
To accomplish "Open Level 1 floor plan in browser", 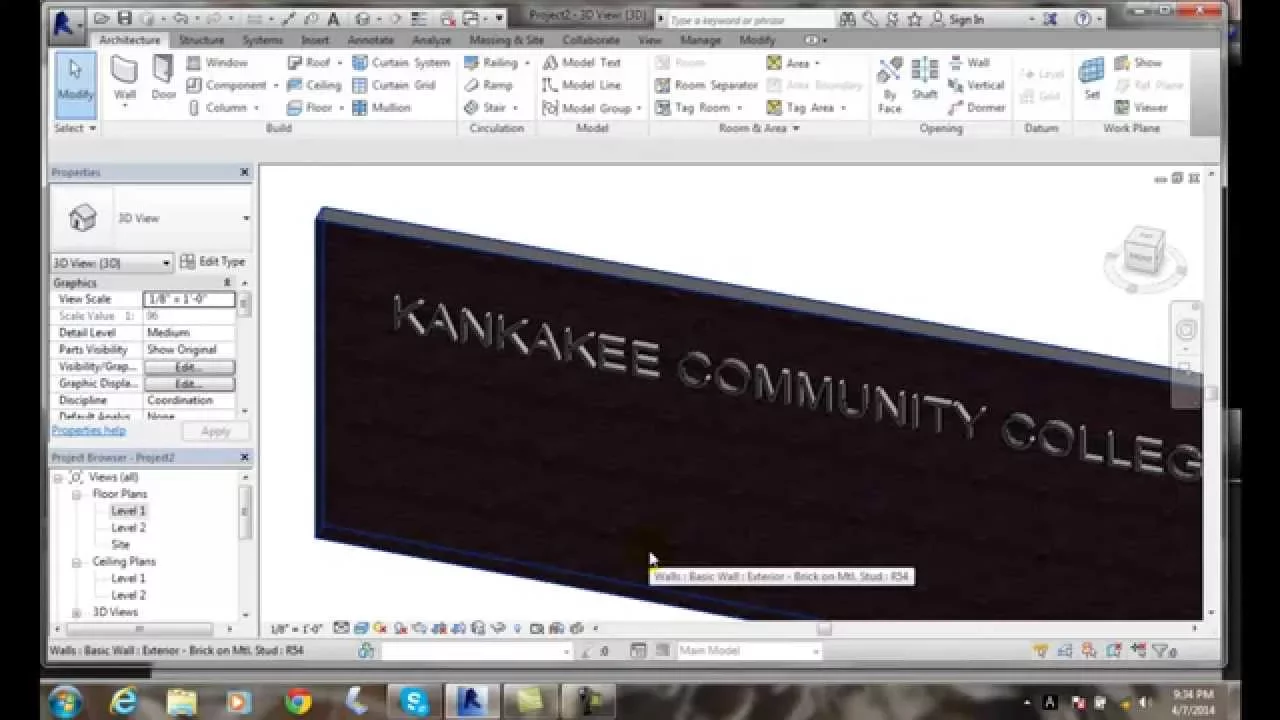I will tap(128, 511).
